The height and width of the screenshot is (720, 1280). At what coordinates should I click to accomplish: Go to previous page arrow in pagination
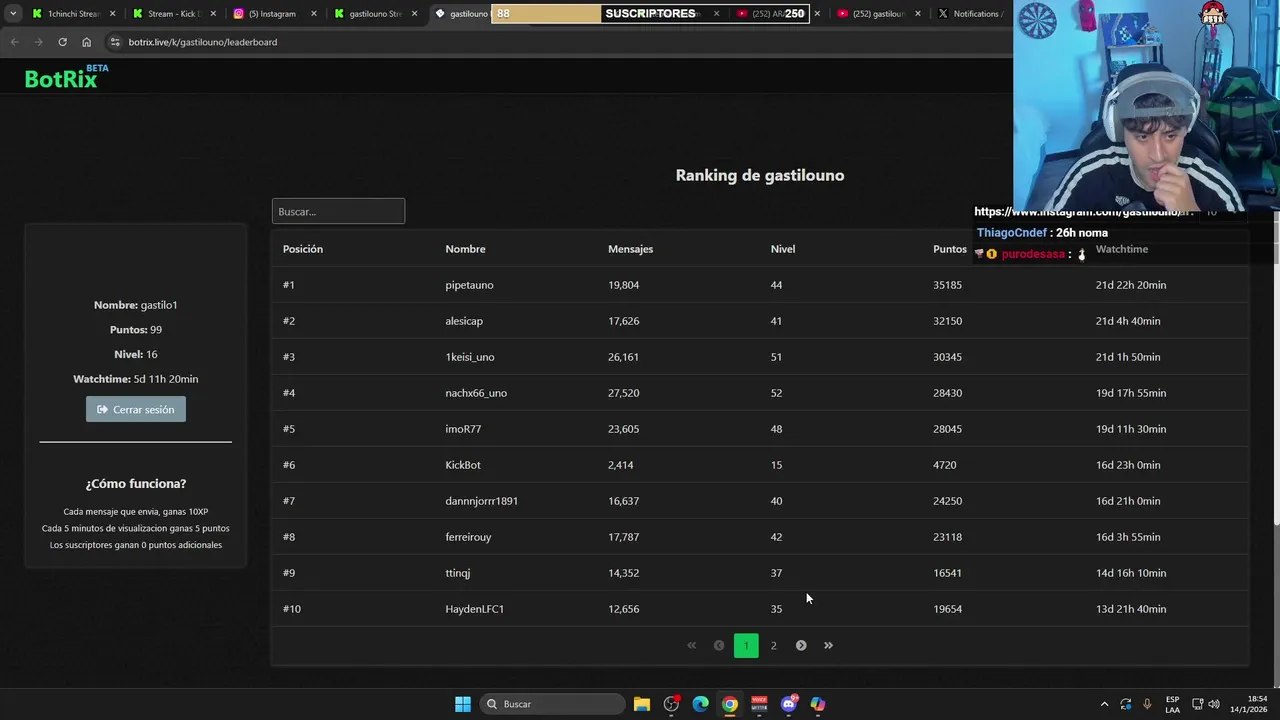click(x=718, y=645)
